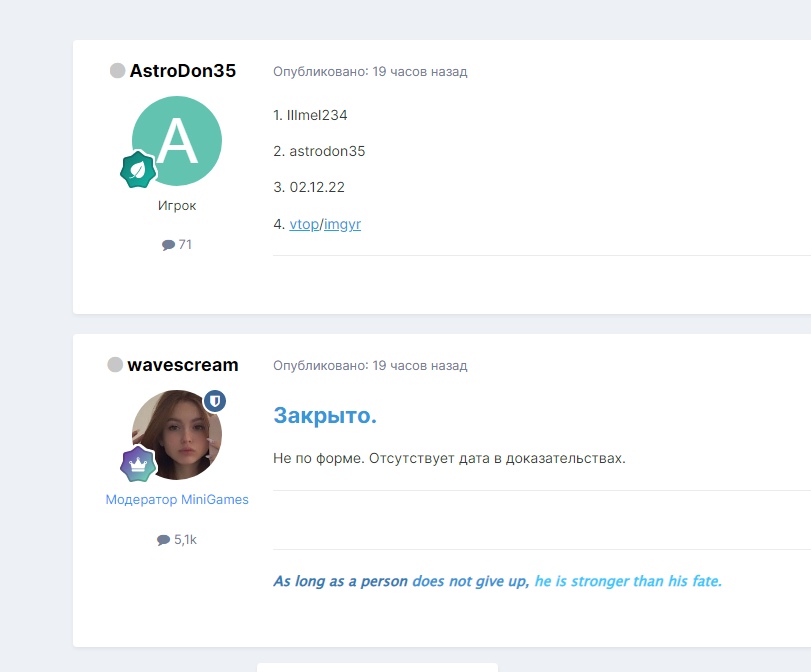811x672 pixels.
Task: Click AstroDon35's green letter A avatar
Action: (177, 141)
